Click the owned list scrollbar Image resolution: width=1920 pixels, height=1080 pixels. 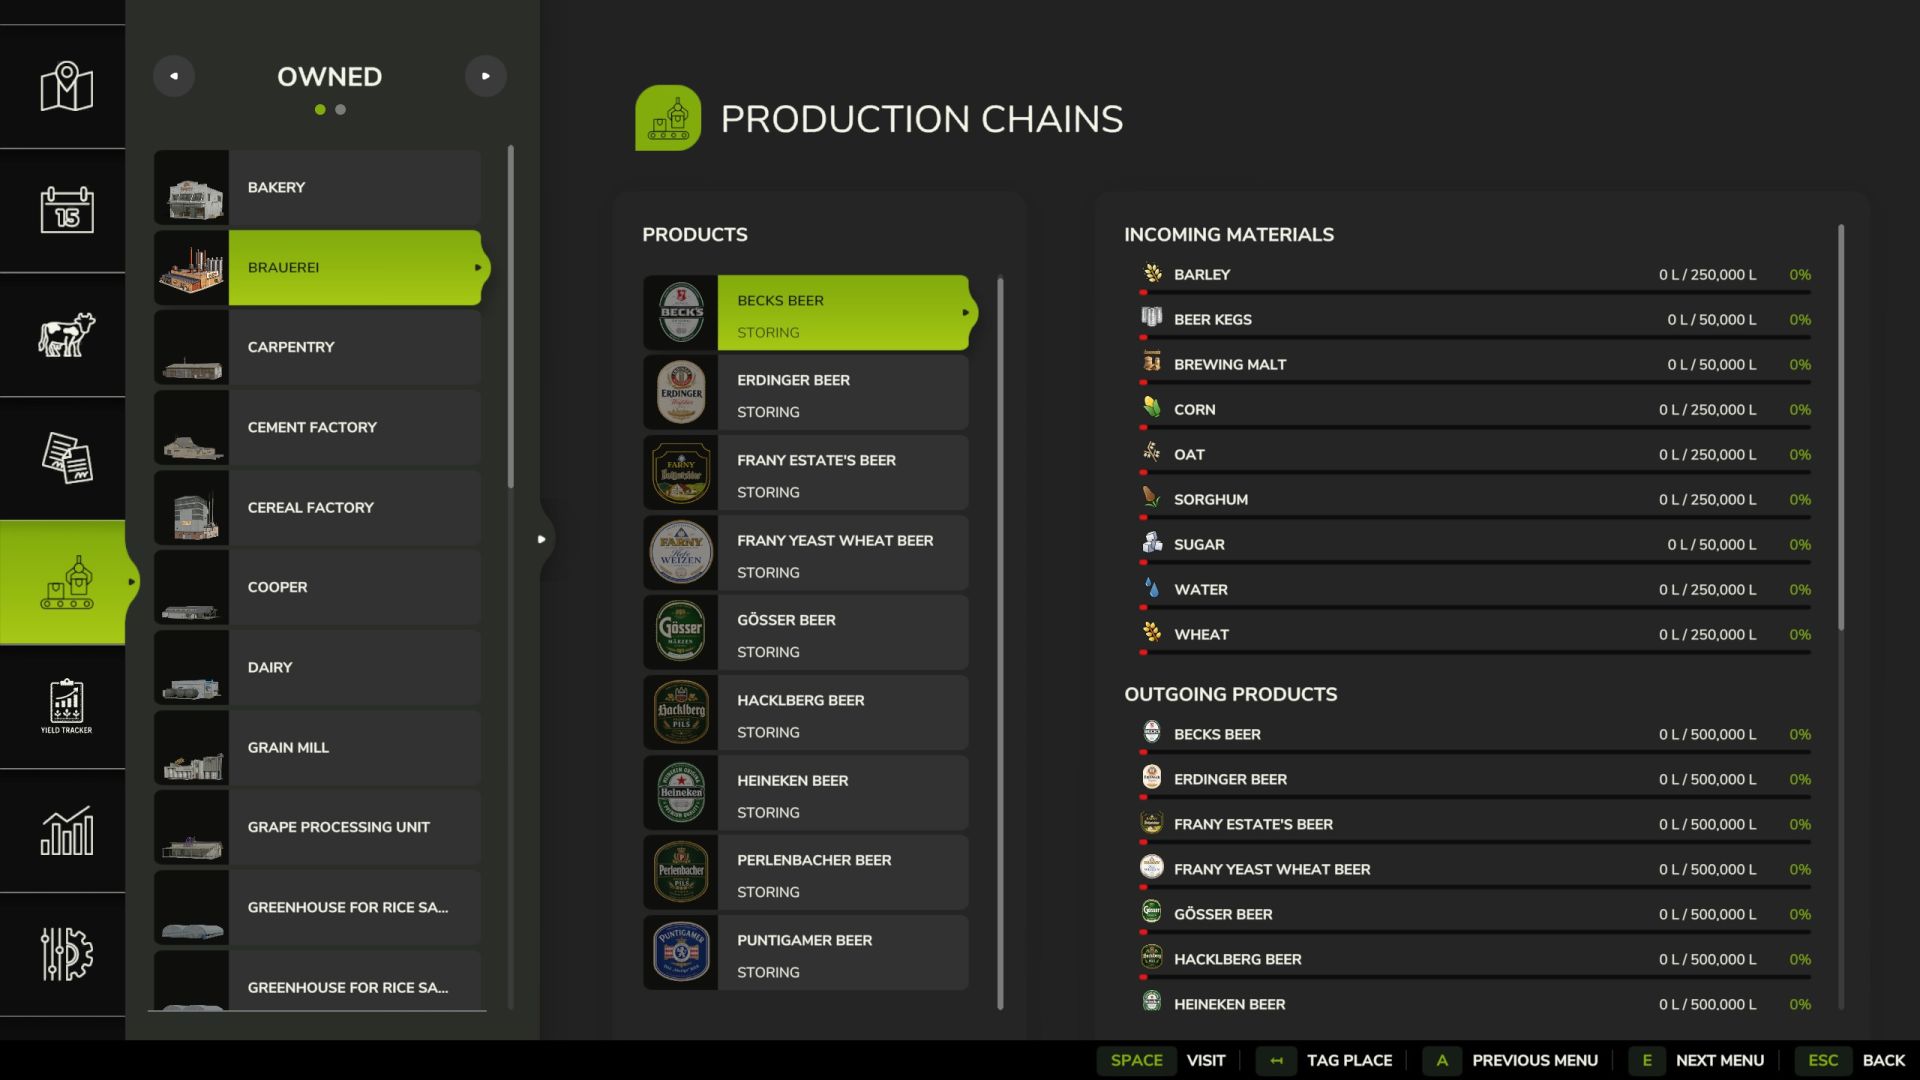click(511, 317)
